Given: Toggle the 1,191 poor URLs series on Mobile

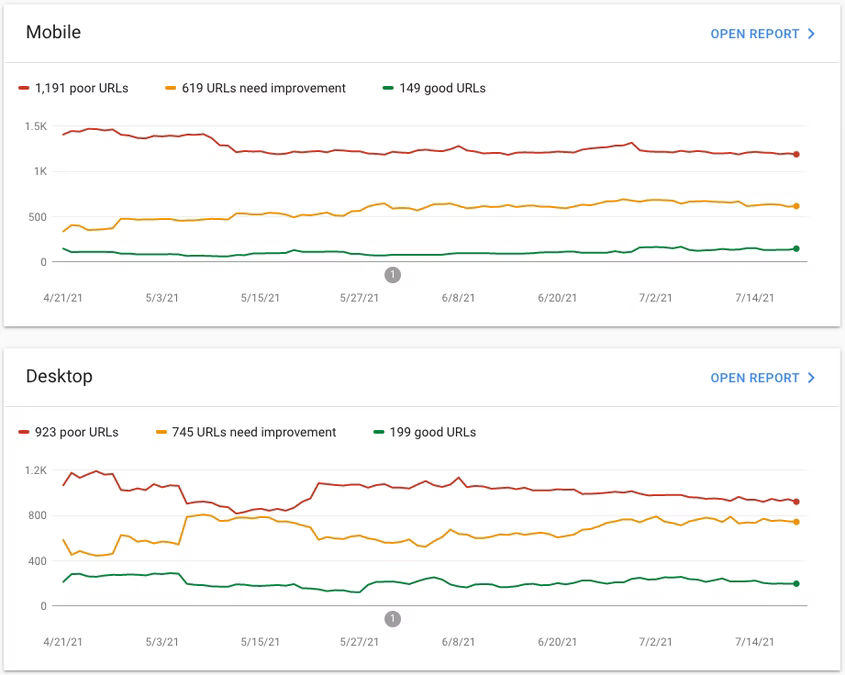Looking at the screenshot, I should [75, 88].
